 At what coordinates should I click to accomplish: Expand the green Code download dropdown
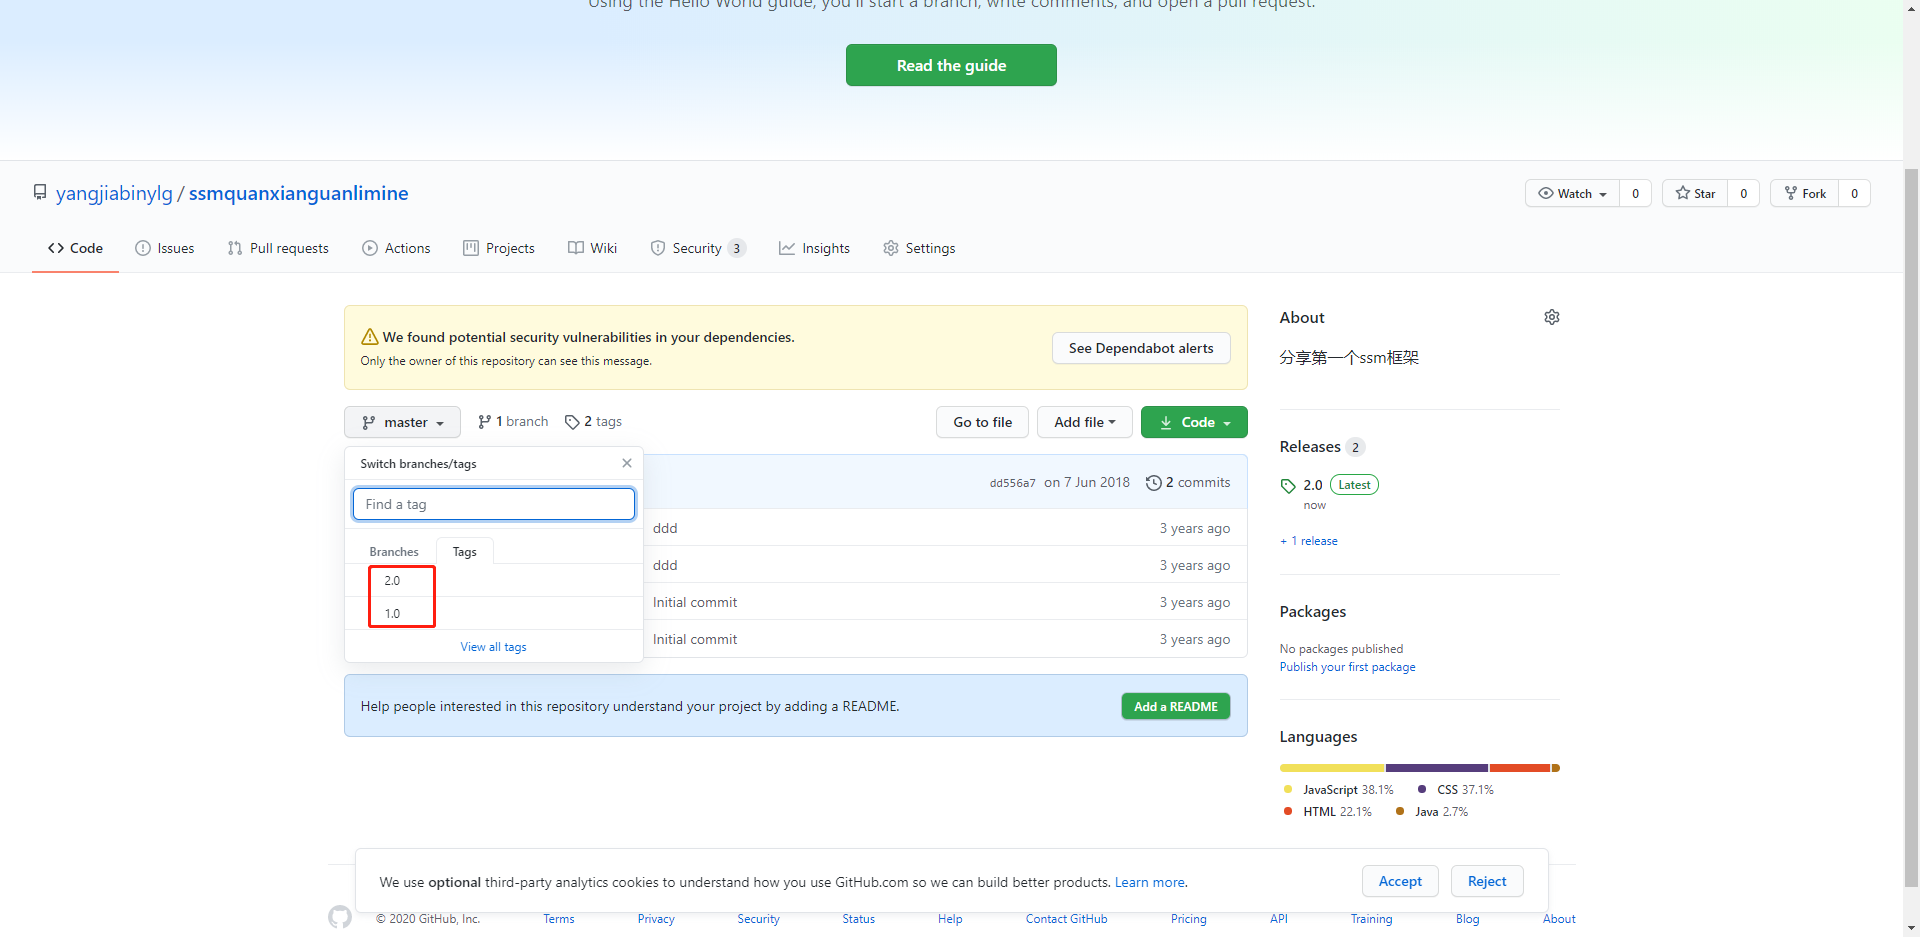click(x=1194, y=422)
